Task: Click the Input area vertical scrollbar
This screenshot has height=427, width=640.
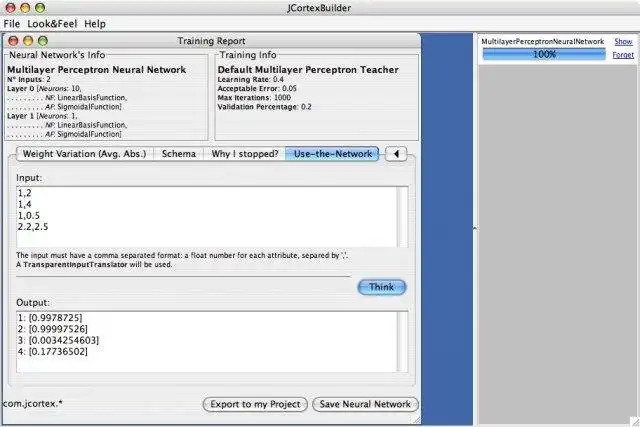Action: point(402,217)
